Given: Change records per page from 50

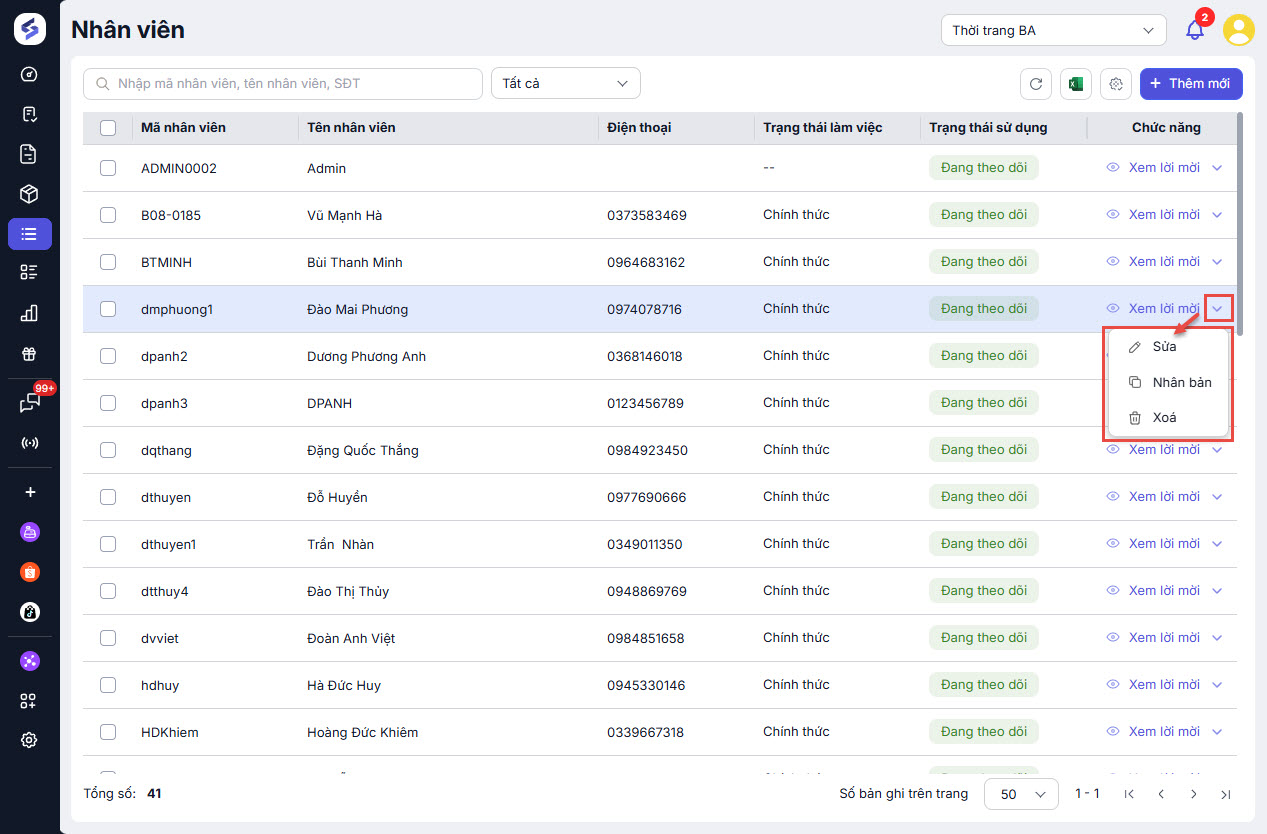Looking at the screenshot, I should coord(1021,794).
